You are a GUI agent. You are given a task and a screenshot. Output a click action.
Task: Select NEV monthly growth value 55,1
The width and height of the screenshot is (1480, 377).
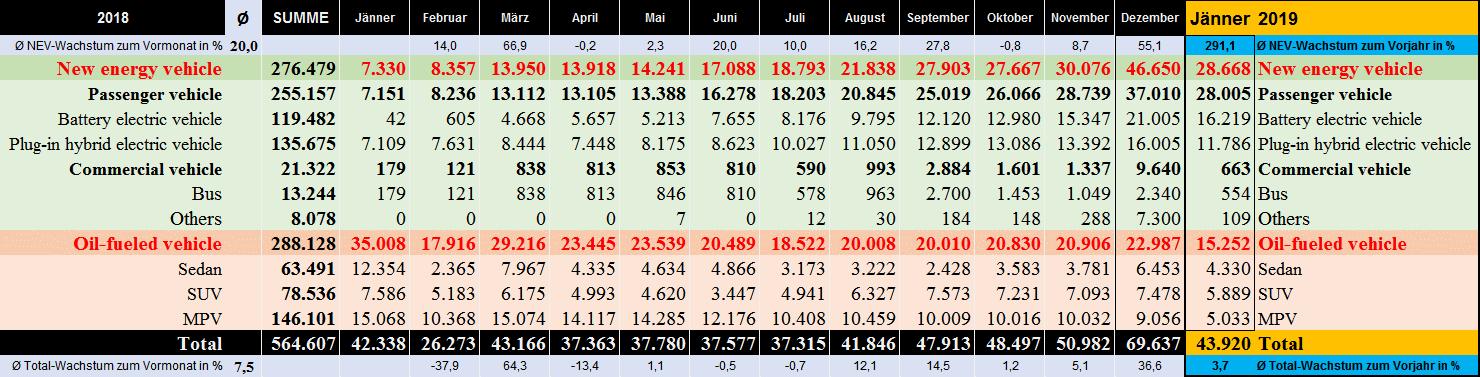[1149, 46]
